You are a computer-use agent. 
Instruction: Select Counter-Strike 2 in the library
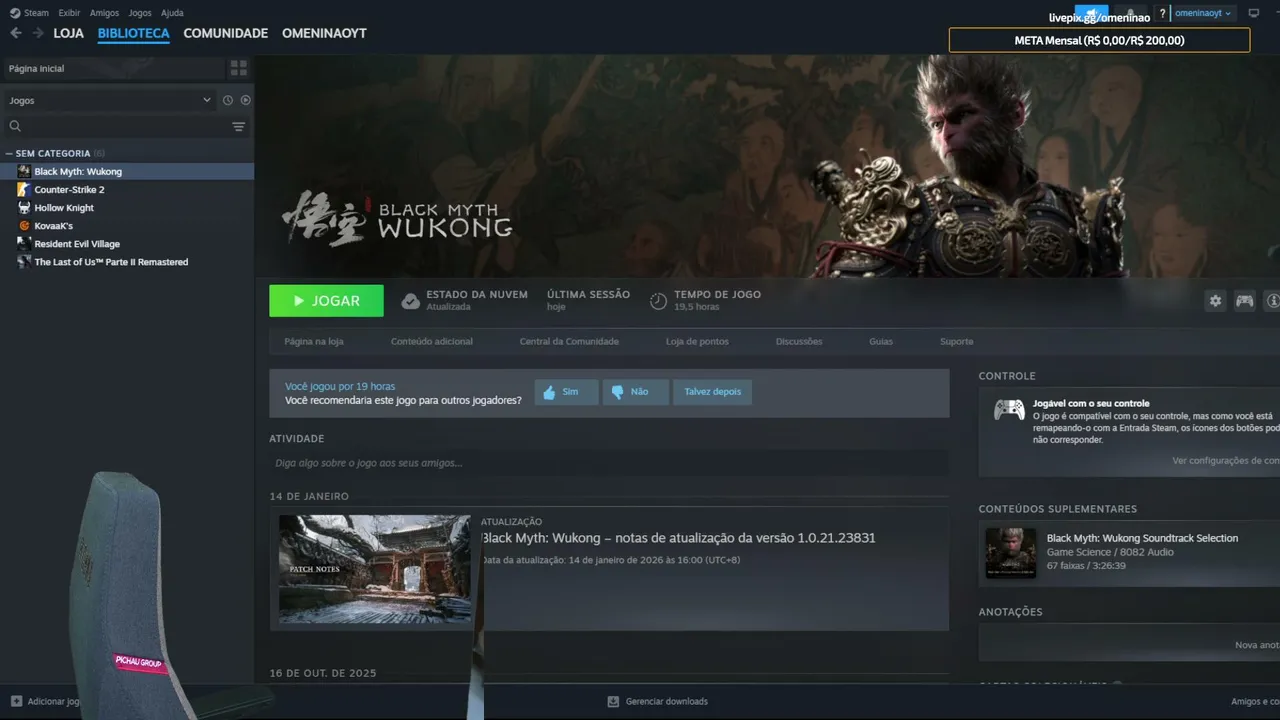coord(127,190)
